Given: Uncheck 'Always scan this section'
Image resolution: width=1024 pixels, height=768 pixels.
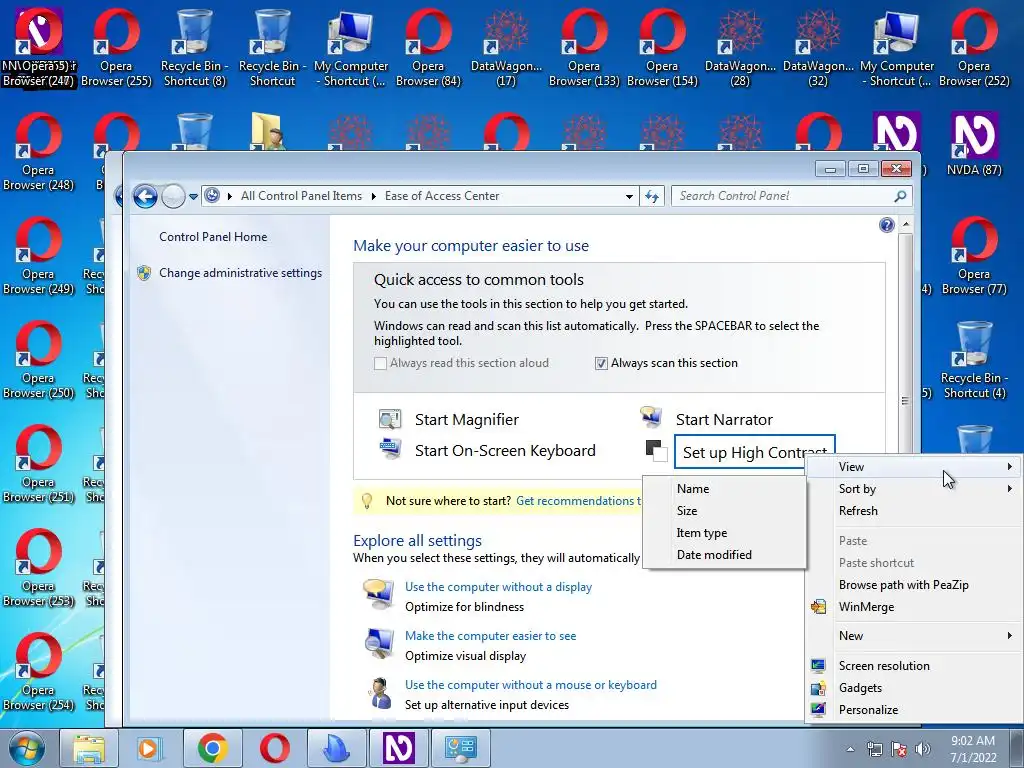Looking at the screenshot, I should (601, 363).
